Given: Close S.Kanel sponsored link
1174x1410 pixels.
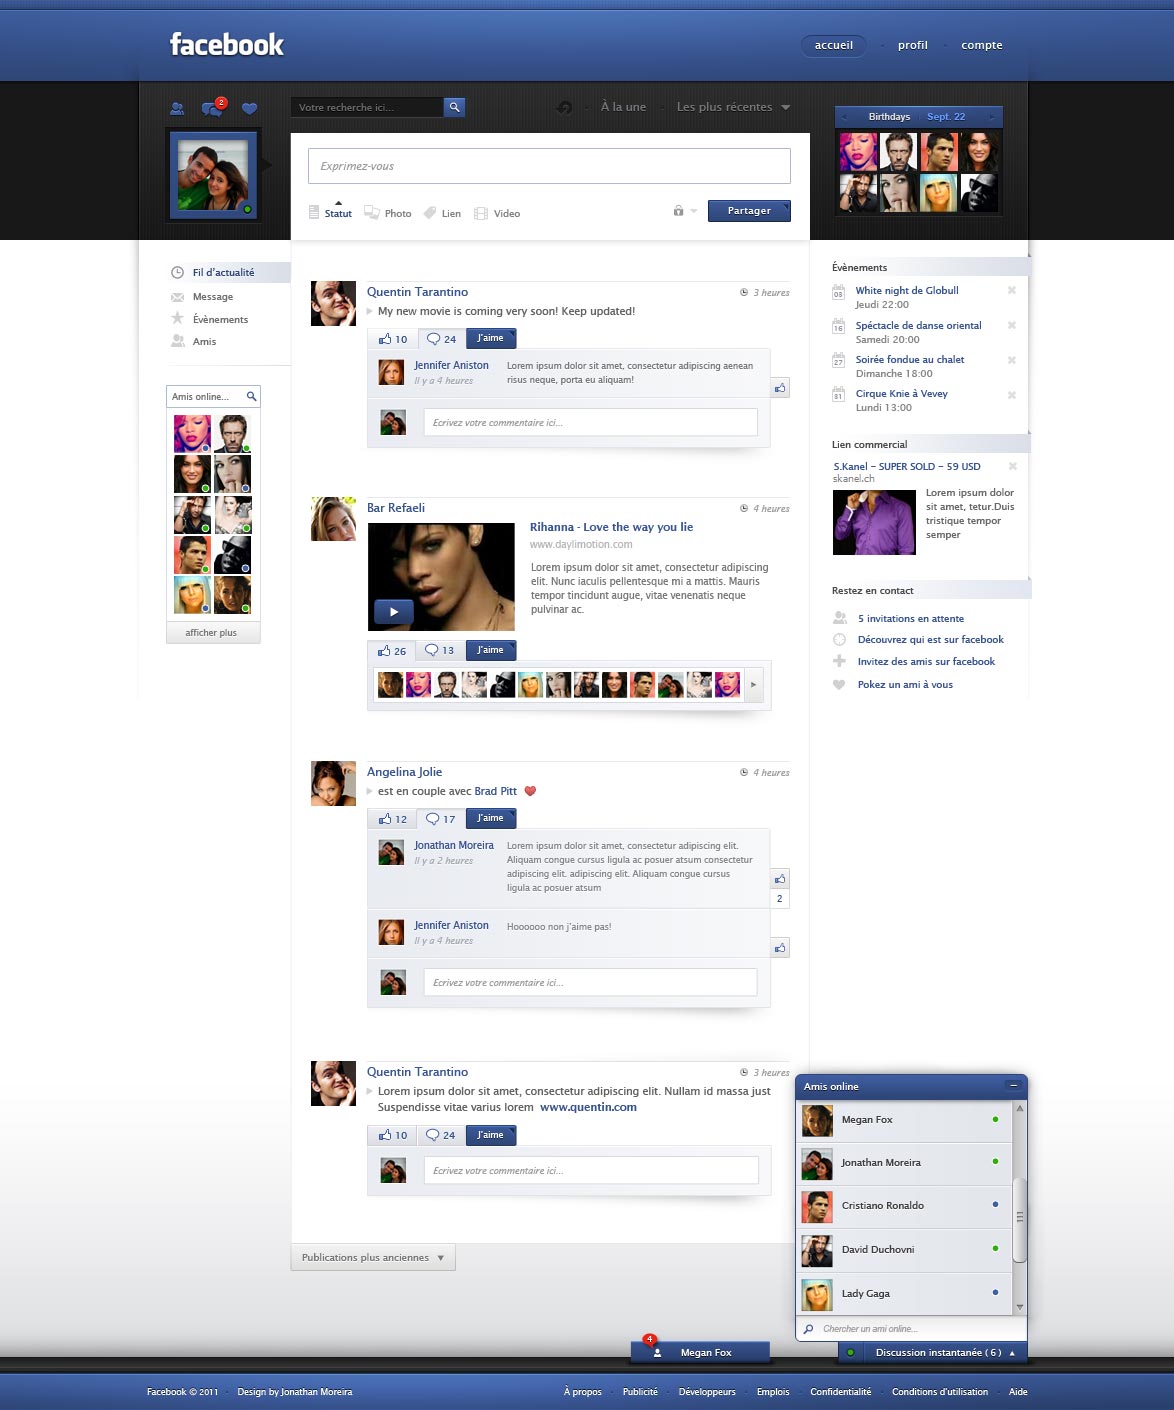Looking at the screenshot, I should pos(1012,467).
